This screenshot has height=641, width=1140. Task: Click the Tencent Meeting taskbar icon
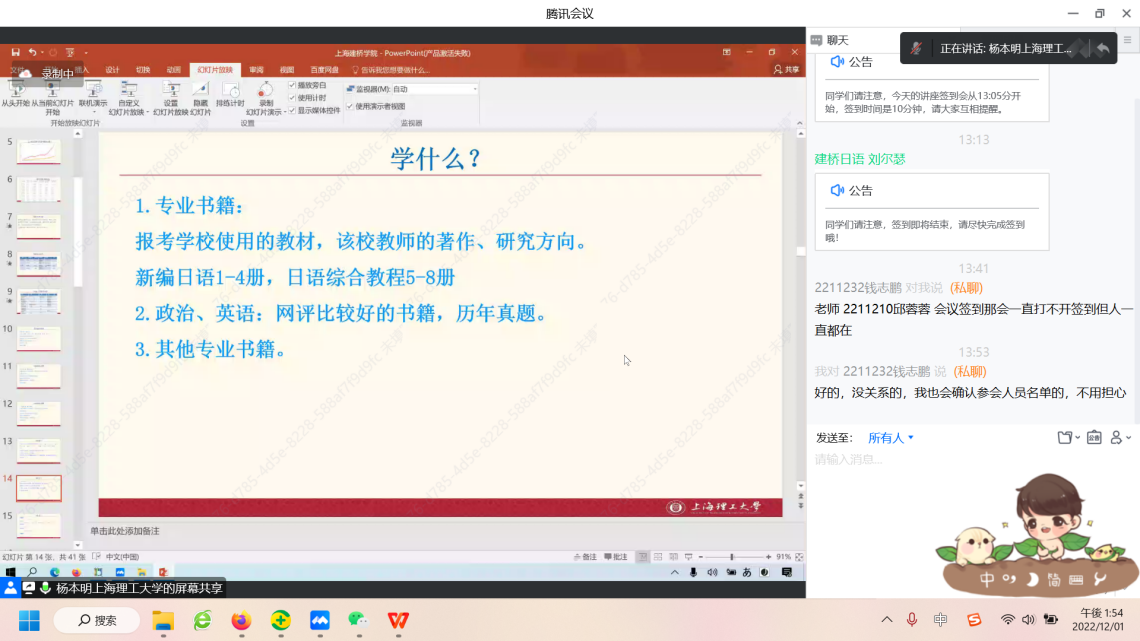click(x=319, y=621)
